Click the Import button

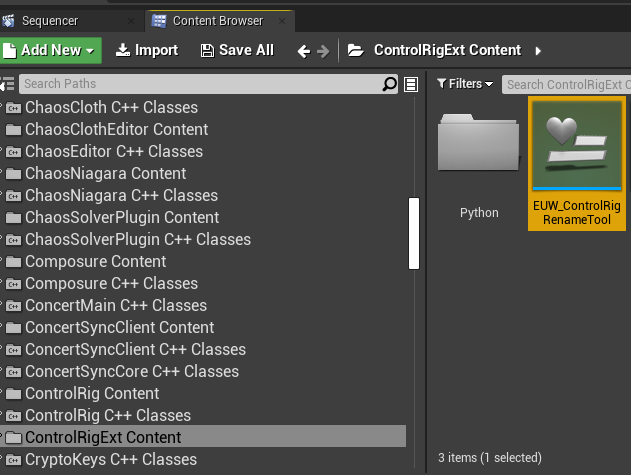[x=146, y=51]
